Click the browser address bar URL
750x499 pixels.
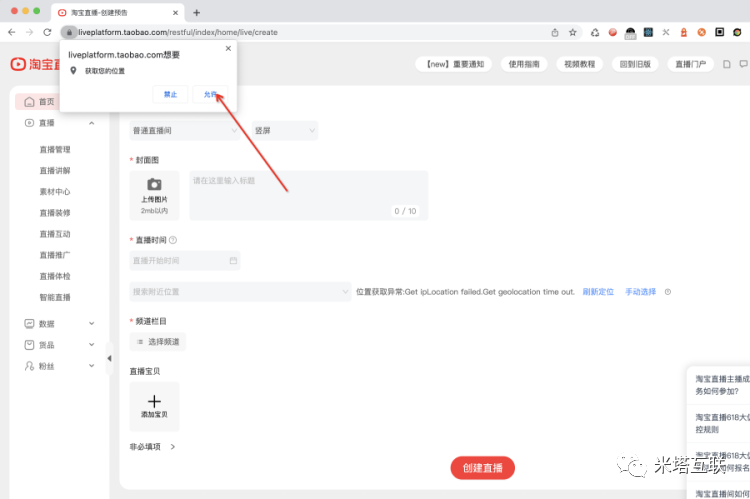178,32
